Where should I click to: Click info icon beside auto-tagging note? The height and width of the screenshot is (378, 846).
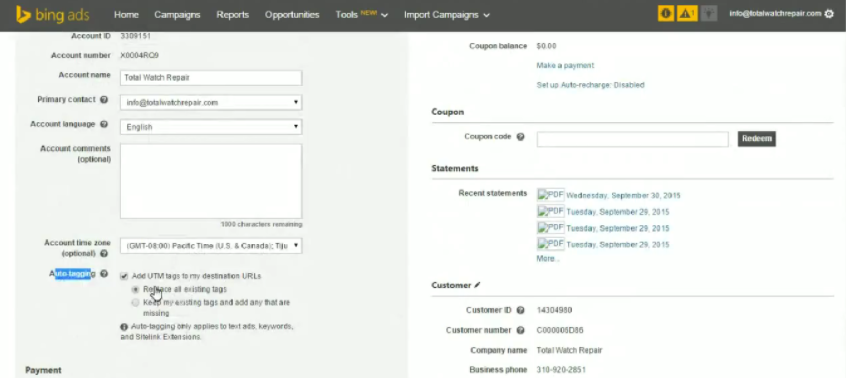(124, 327)
